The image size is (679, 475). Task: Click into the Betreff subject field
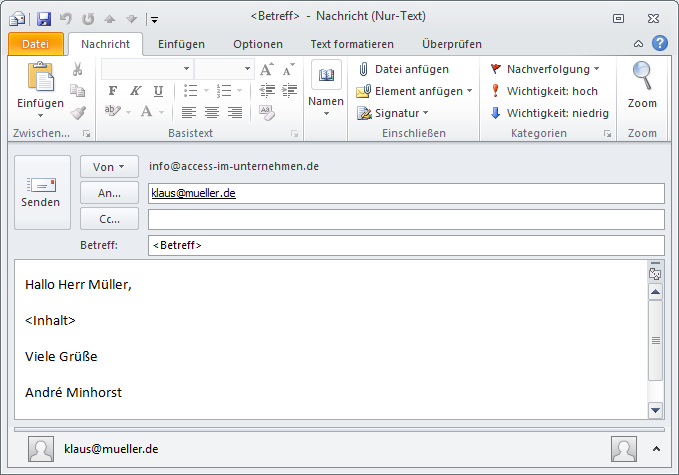405,245
